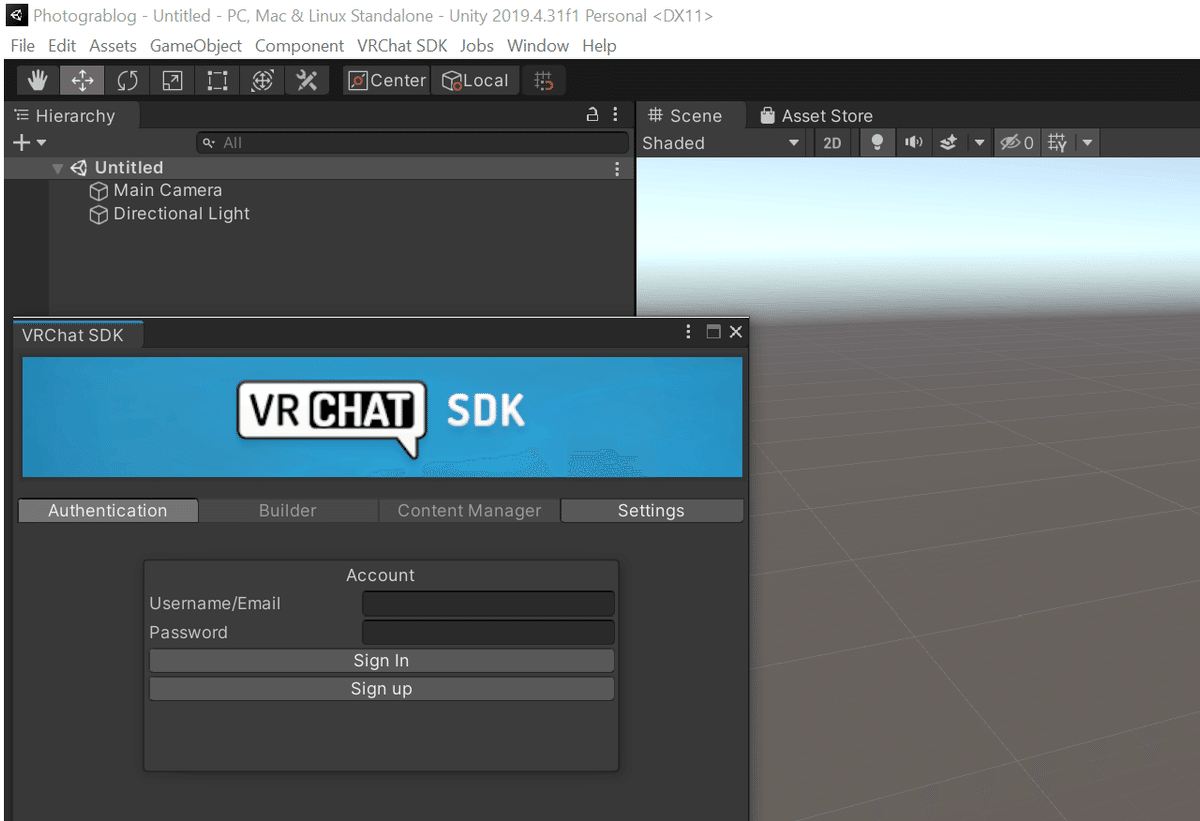Viewport: 1200px width, 821px height.
Task: Lock the Hierarchy panel
Action: pyautogui.click(x=592, y=115)
